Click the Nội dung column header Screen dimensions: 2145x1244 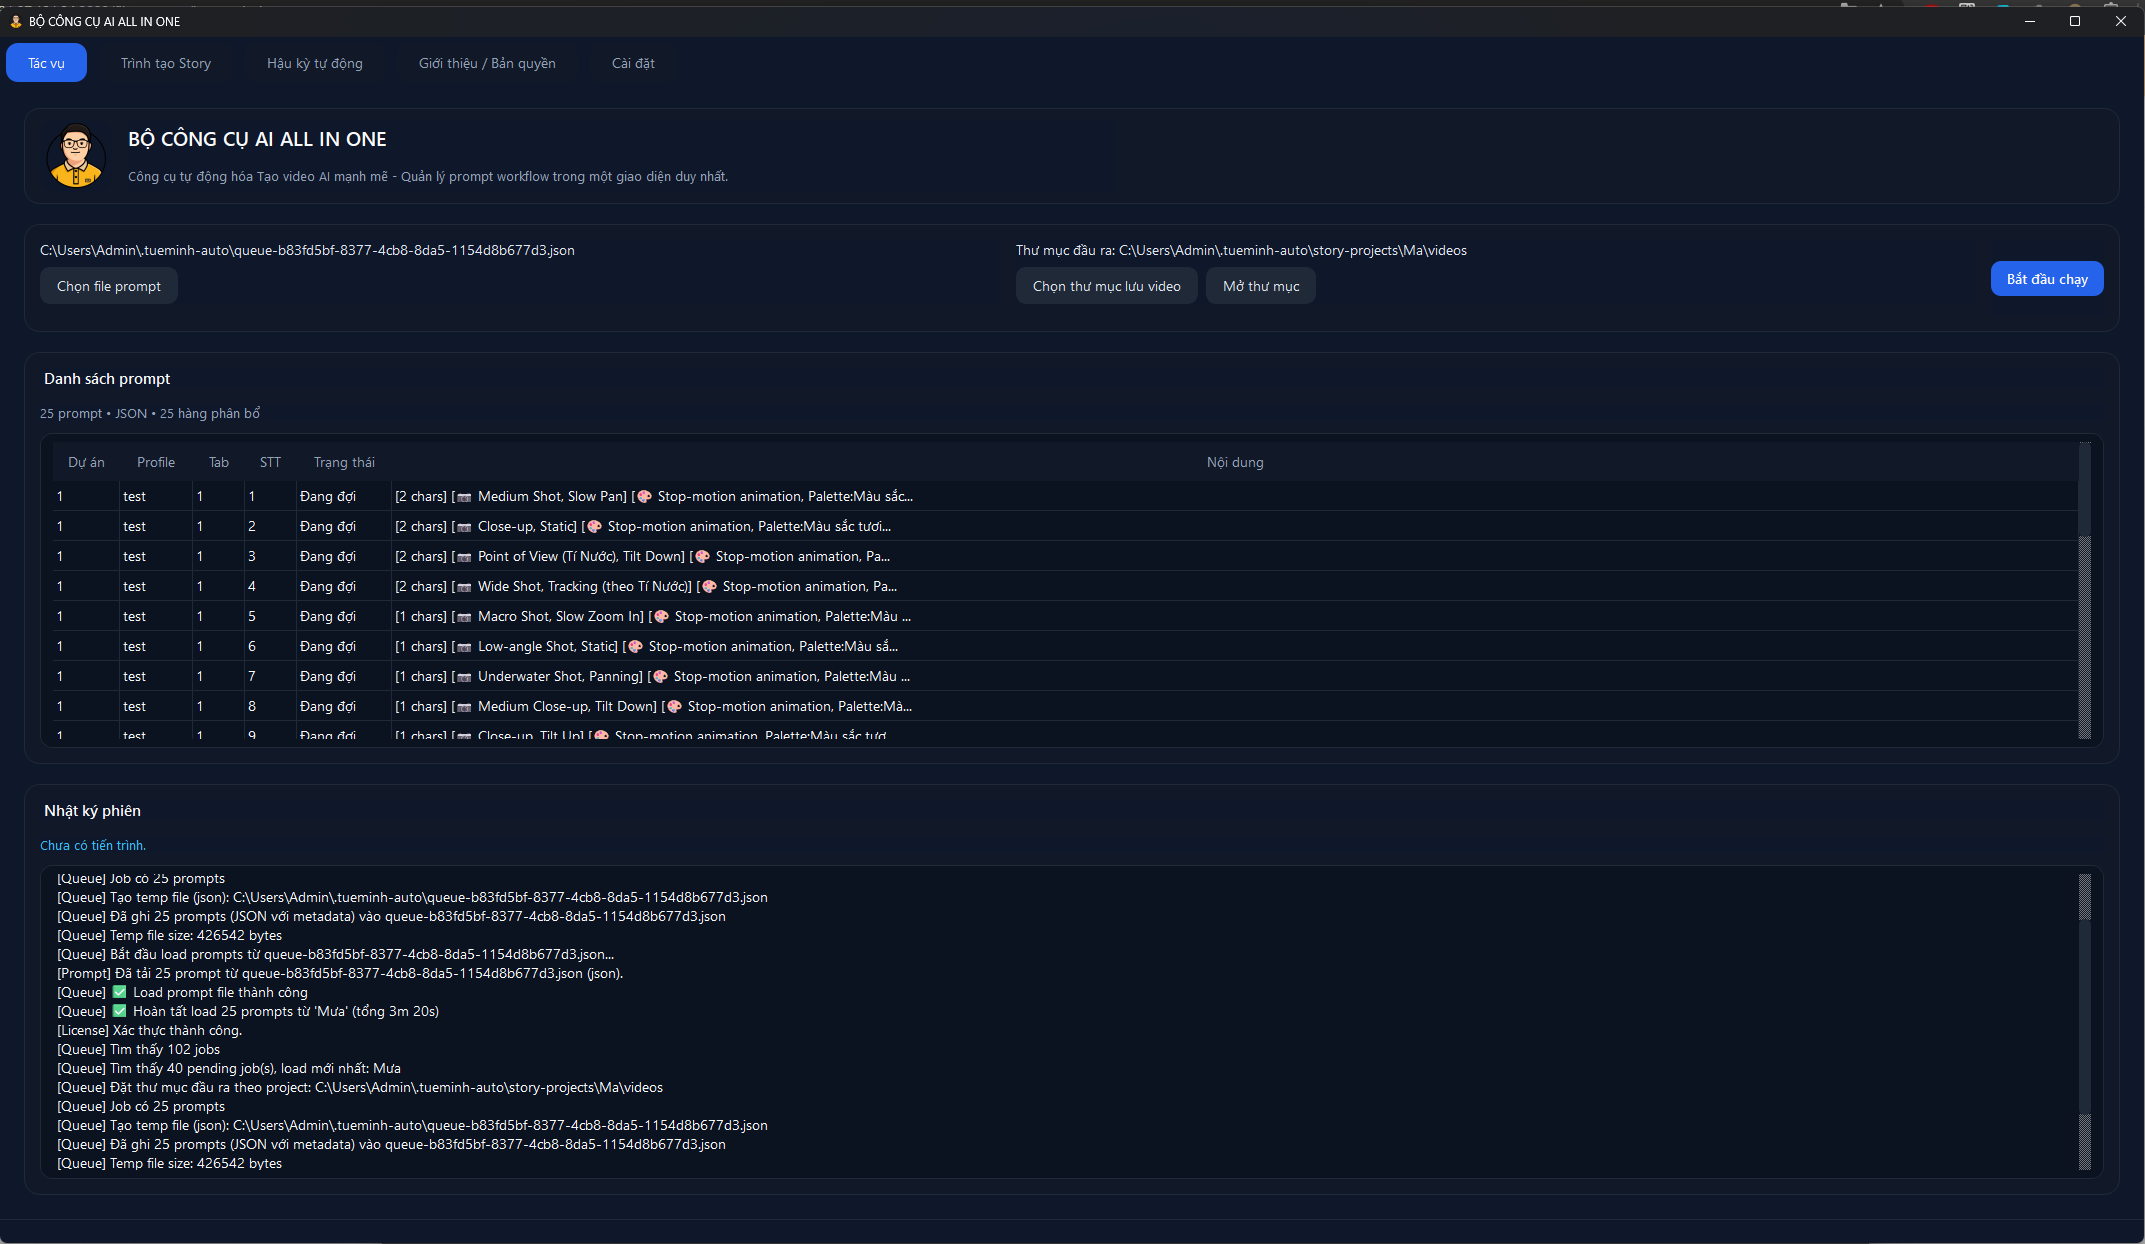coord(1234,462)
